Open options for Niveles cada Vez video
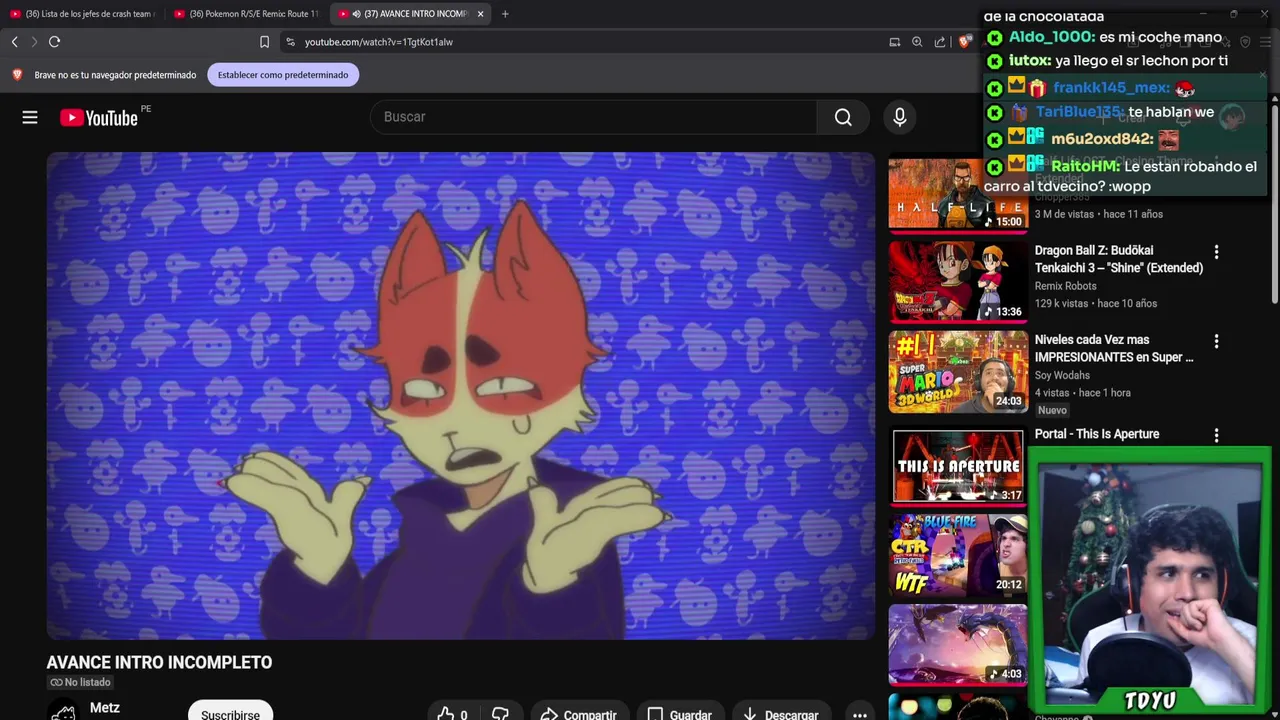1280x720 pixels. [x=1216, y=341]
